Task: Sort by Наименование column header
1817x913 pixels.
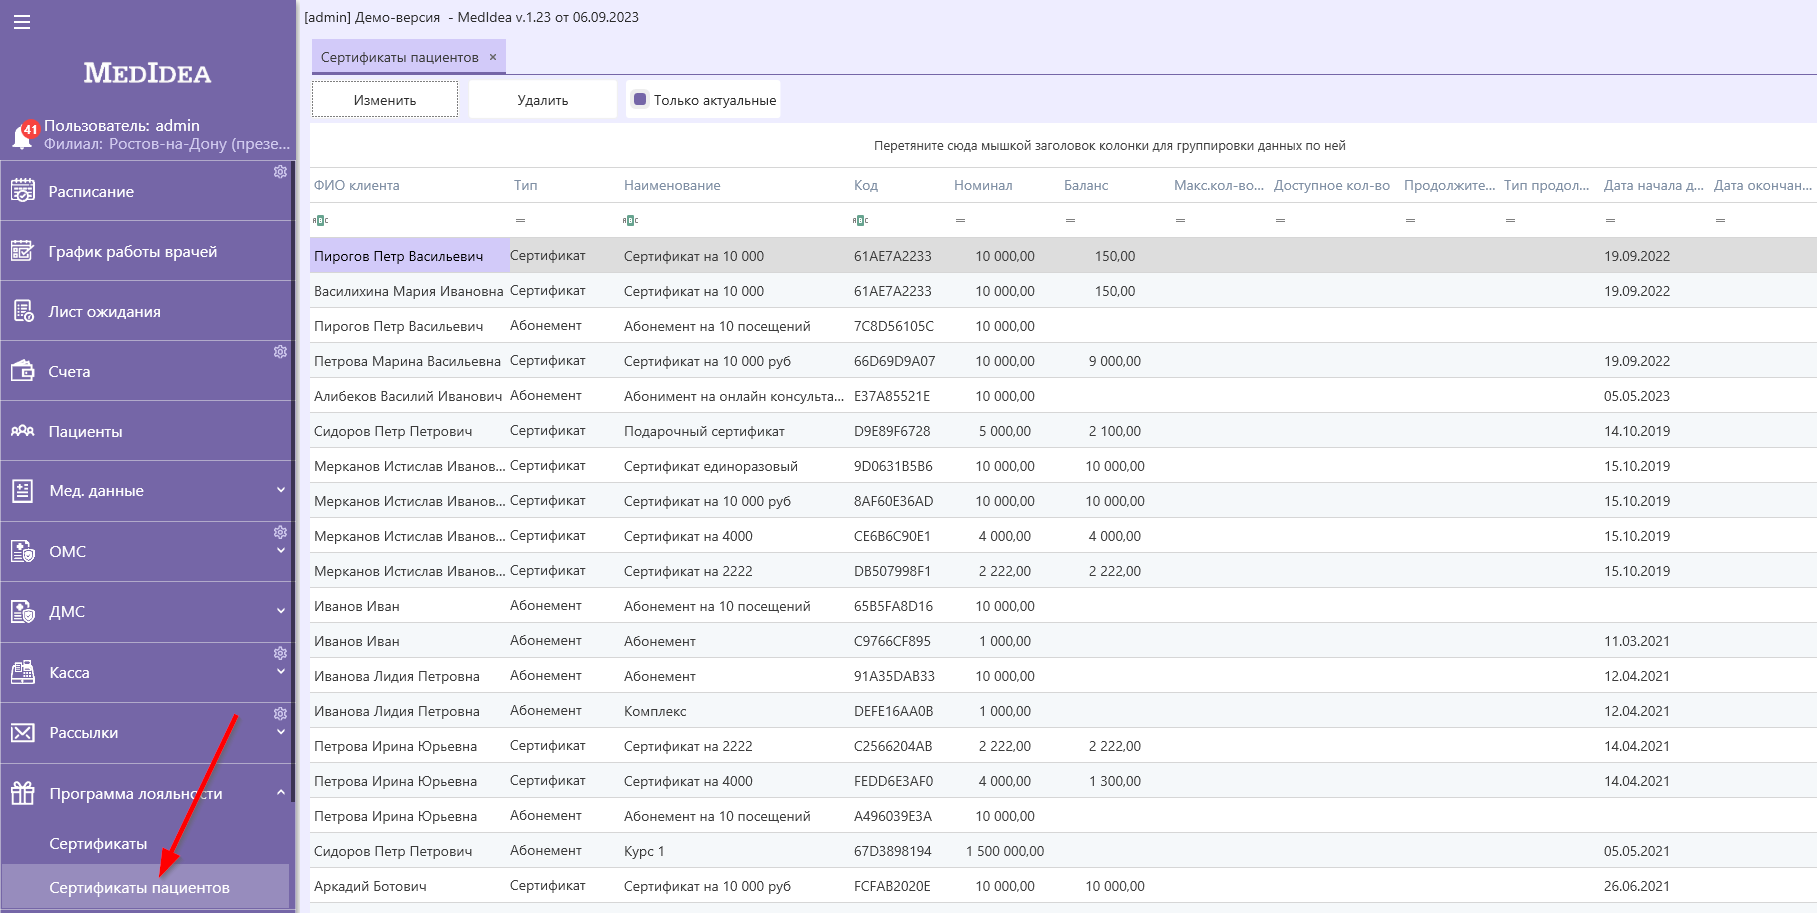Action: point(672,185)
